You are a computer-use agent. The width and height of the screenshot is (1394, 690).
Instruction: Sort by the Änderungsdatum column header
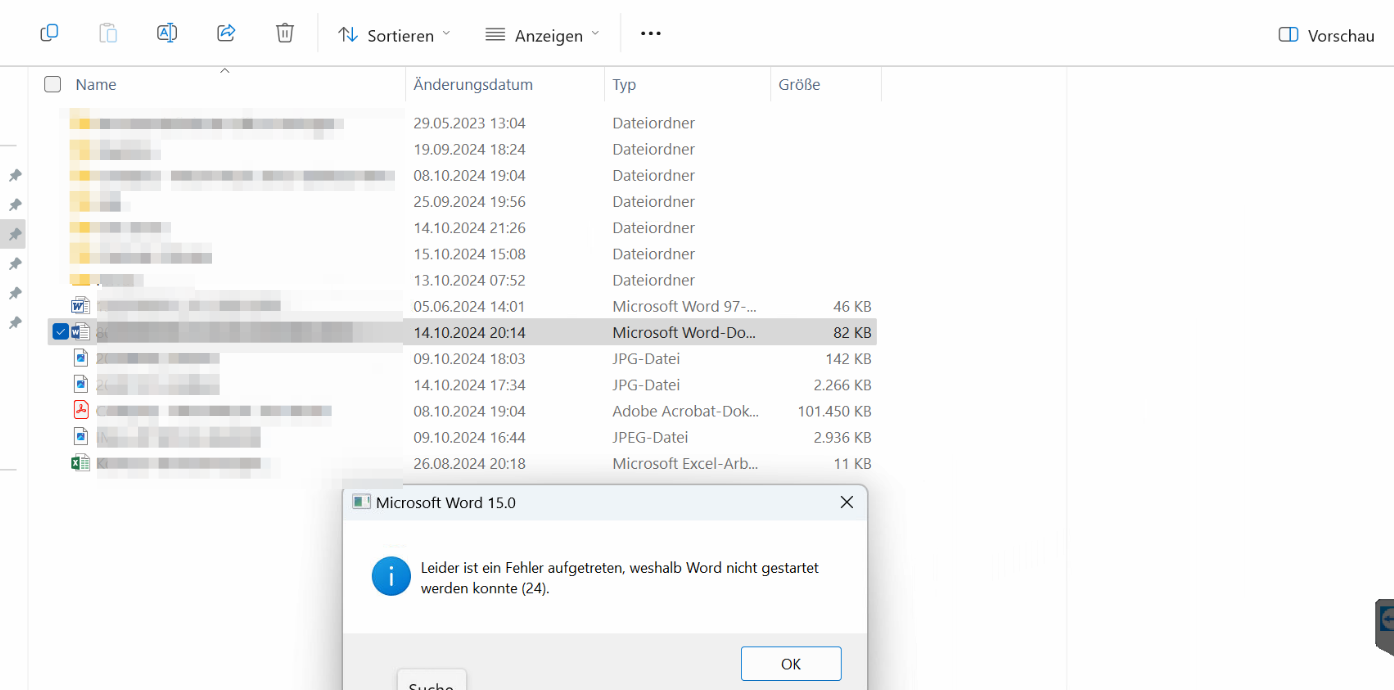pos(473,85)
